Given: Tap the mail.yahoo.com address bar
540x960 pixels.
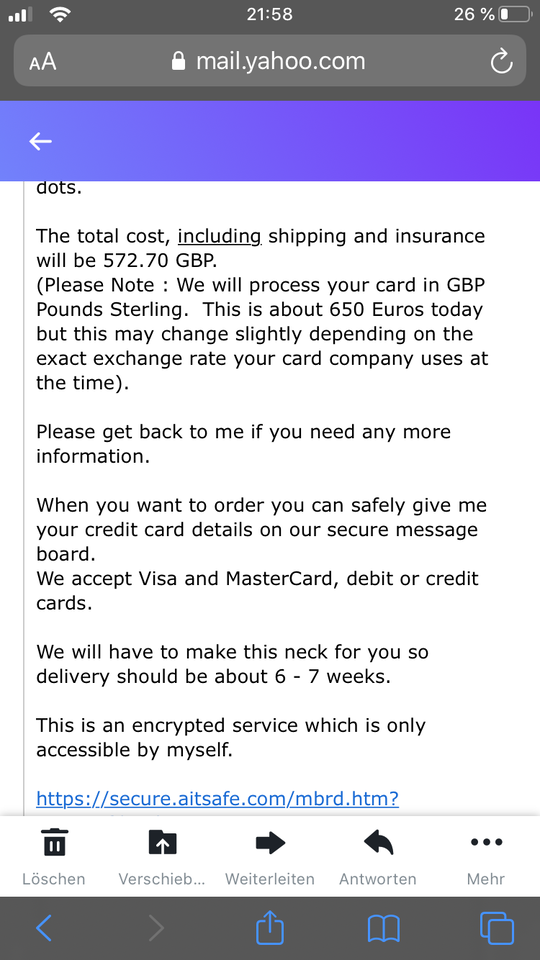Looking at the screenshot, I should (x=269, y=61).
